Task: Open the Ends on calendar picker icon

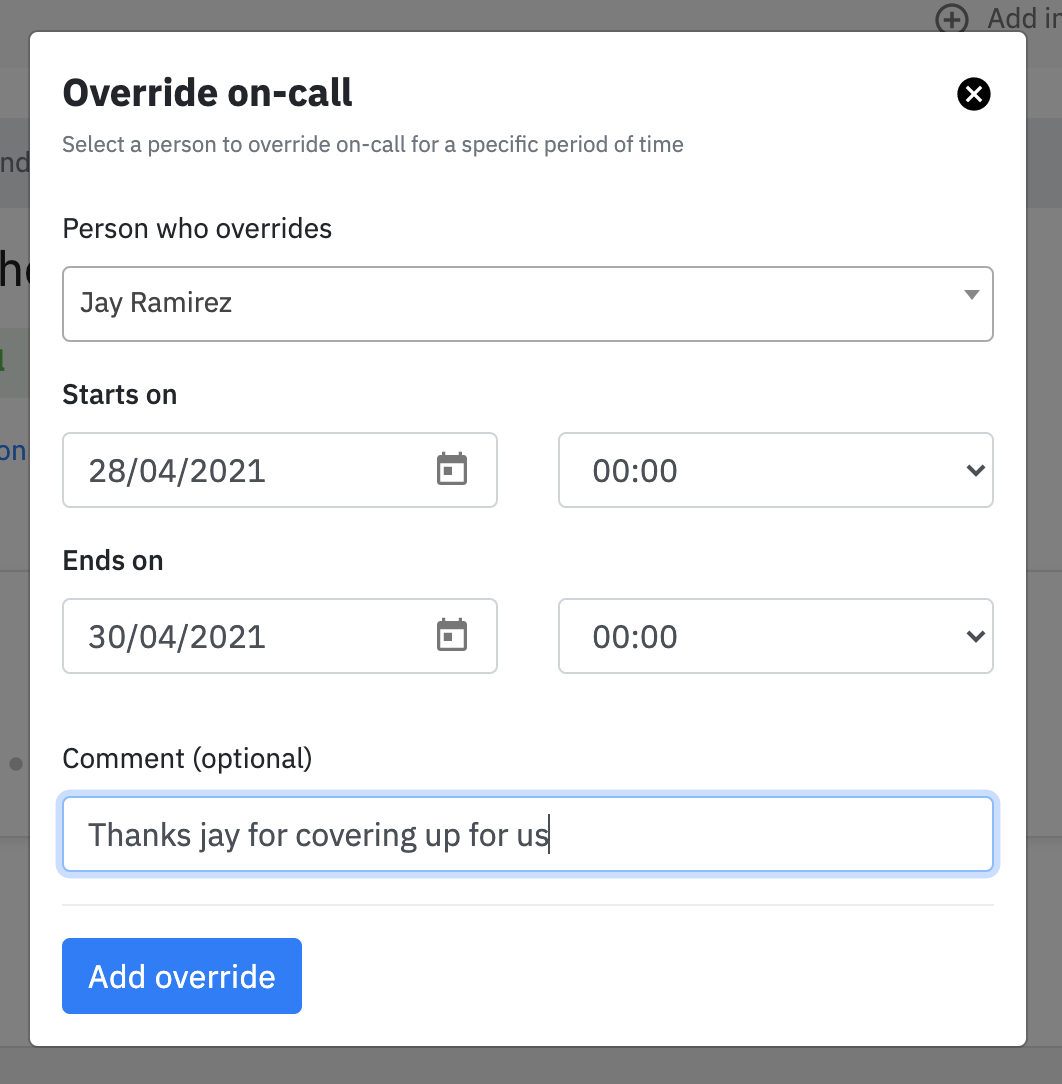Action: [x=452, y=635]
